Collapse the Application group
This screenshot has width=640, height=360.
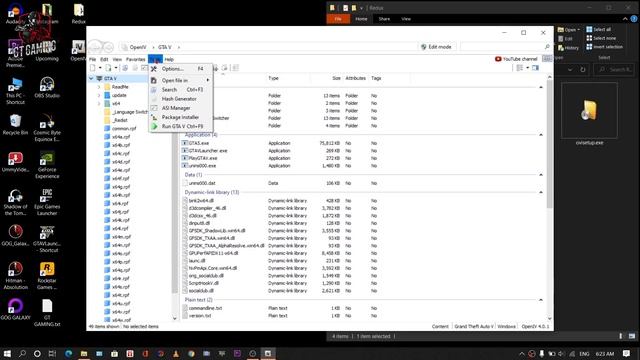541,135
